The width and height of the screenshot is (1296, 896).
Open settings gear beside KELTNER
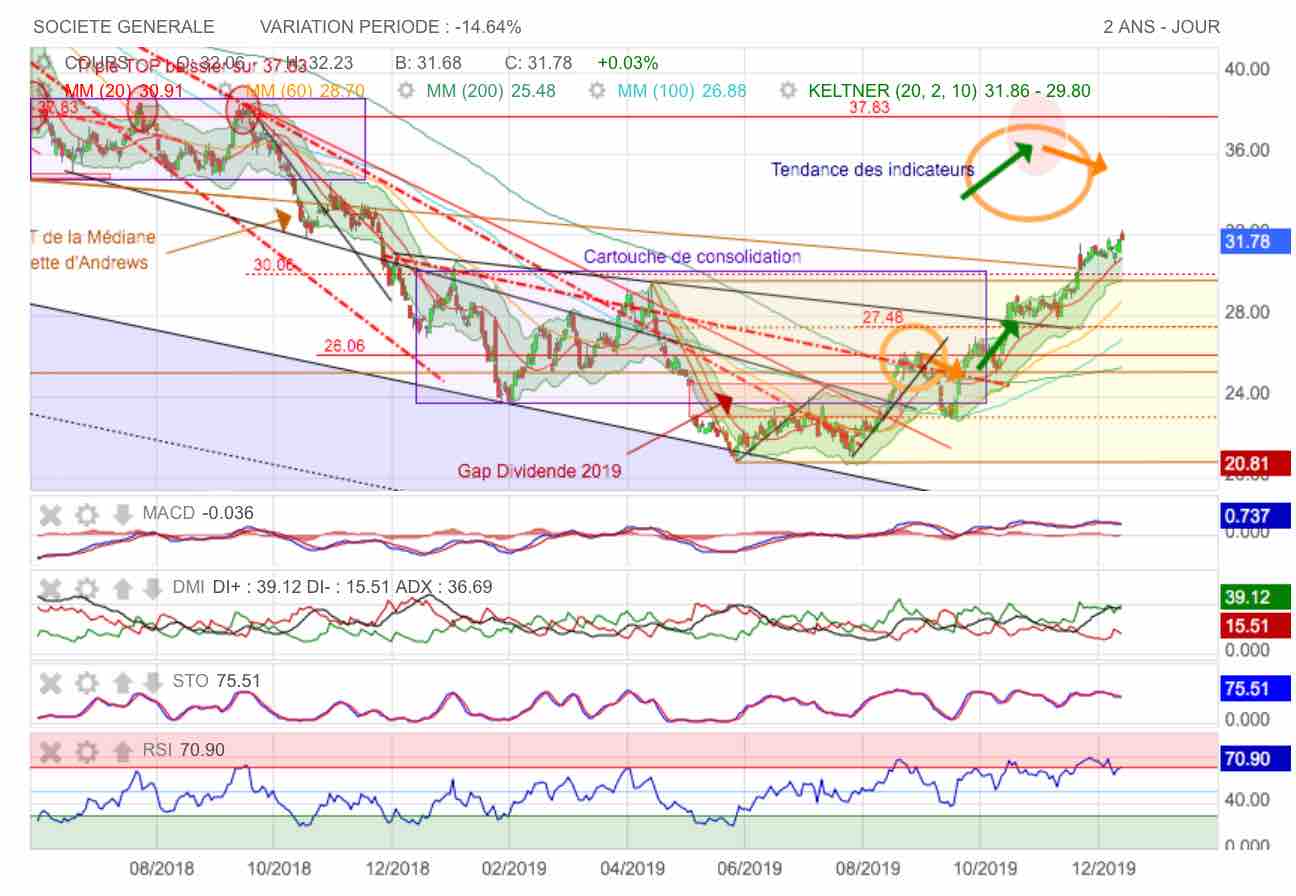[788, 91]
